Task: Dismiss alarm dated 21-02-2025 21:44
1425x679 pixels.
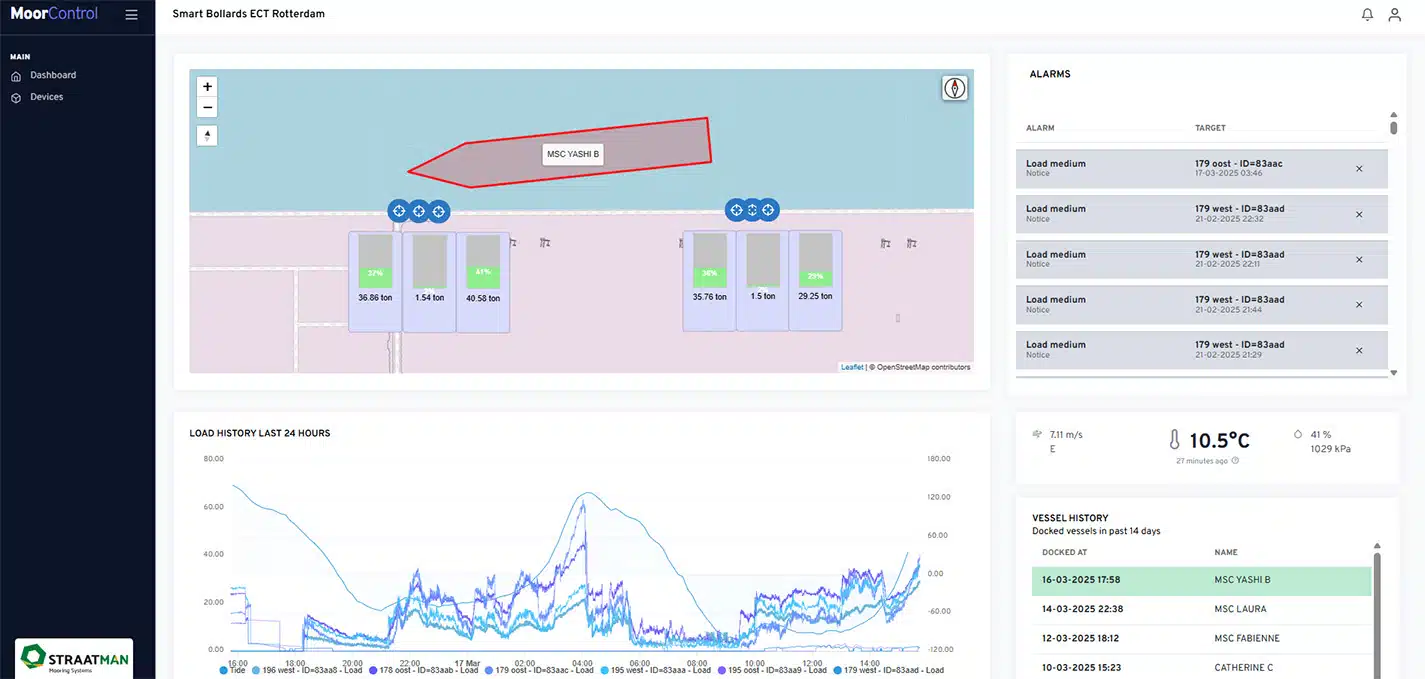Action: [x=1359, y=305]
